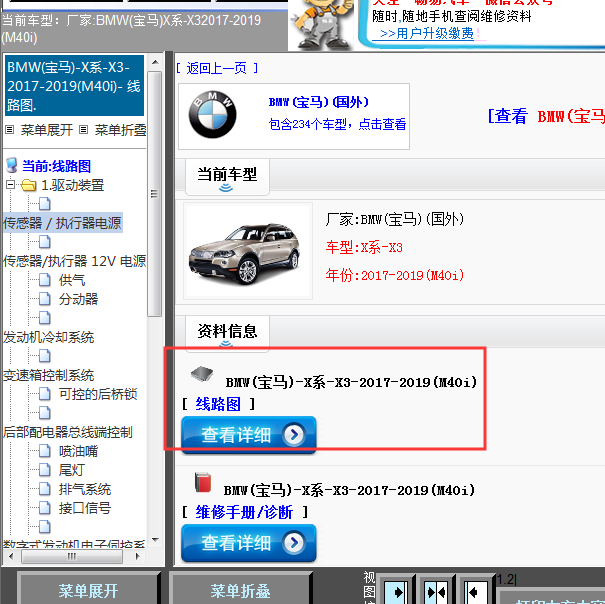The height and width of the screenshot is (604, 605).
Task: Click the document icon next to 排气系统
Action: [x=45, y=489]
